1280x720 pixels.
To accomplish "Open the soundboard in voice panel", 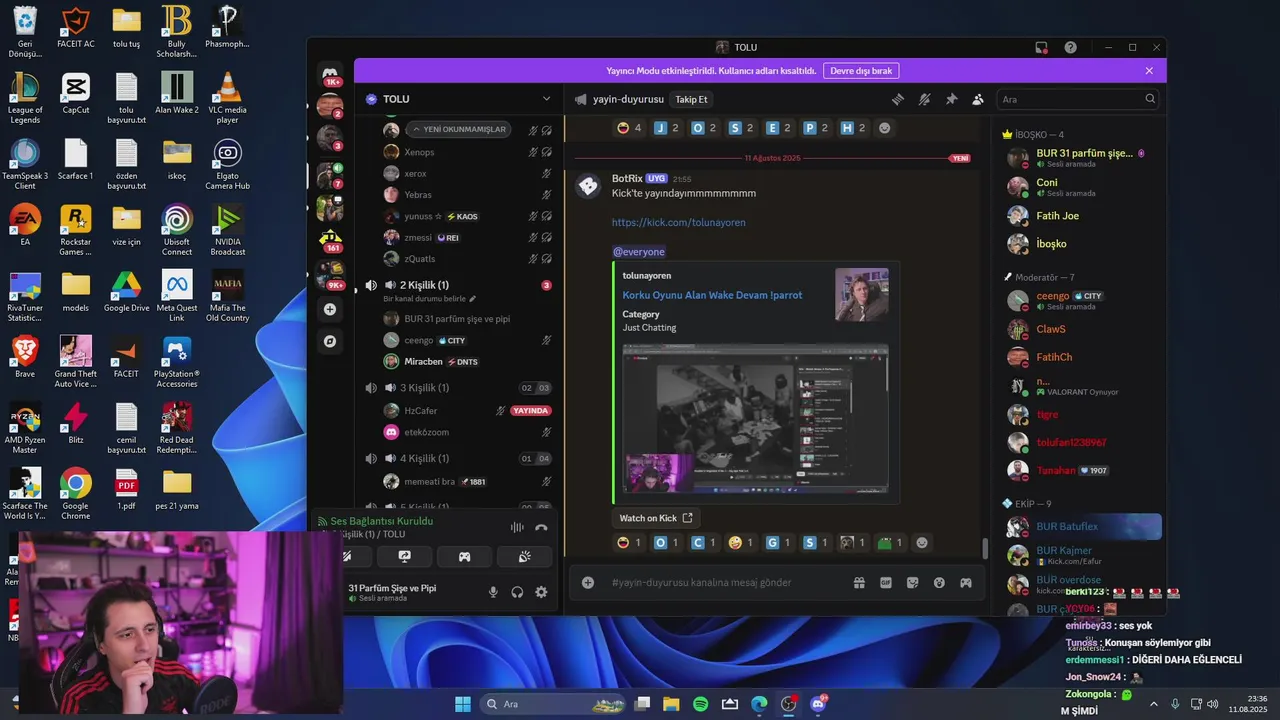I will pos(524,557).
